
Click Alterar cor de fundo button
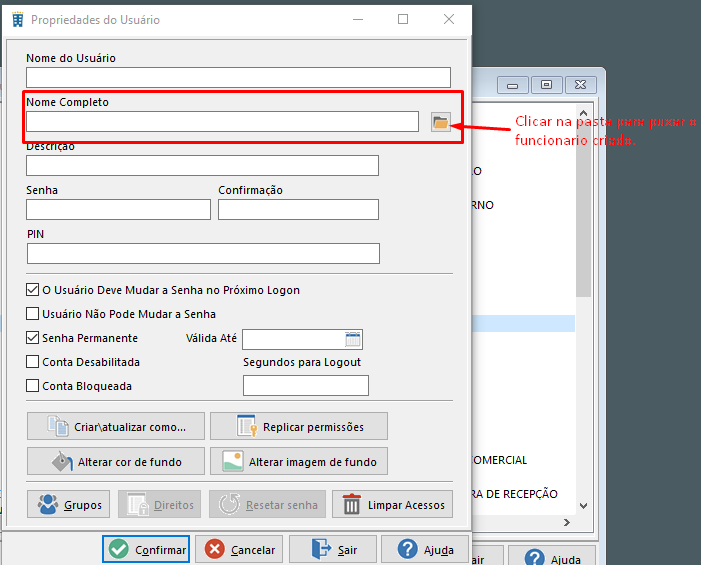coord(116,461)
